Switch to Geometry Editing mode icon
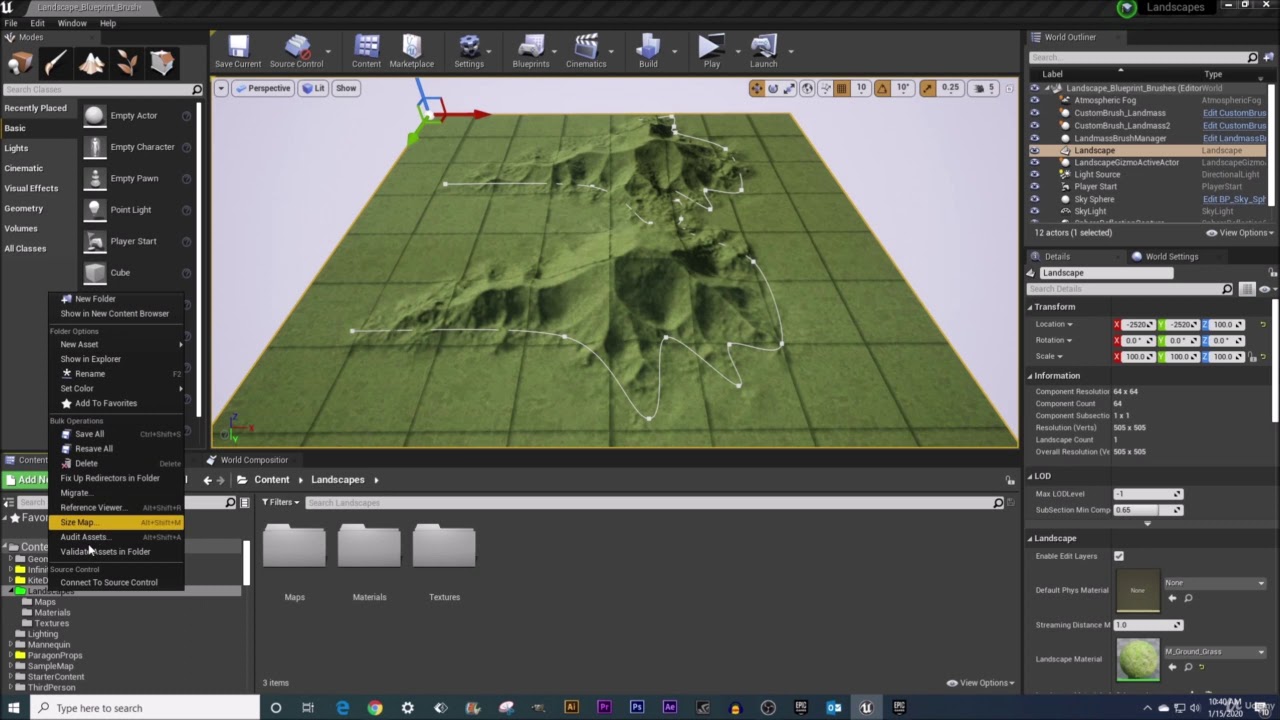This screenshot has width=1280, height=720. pyautogui.click(x=162, y=64)
